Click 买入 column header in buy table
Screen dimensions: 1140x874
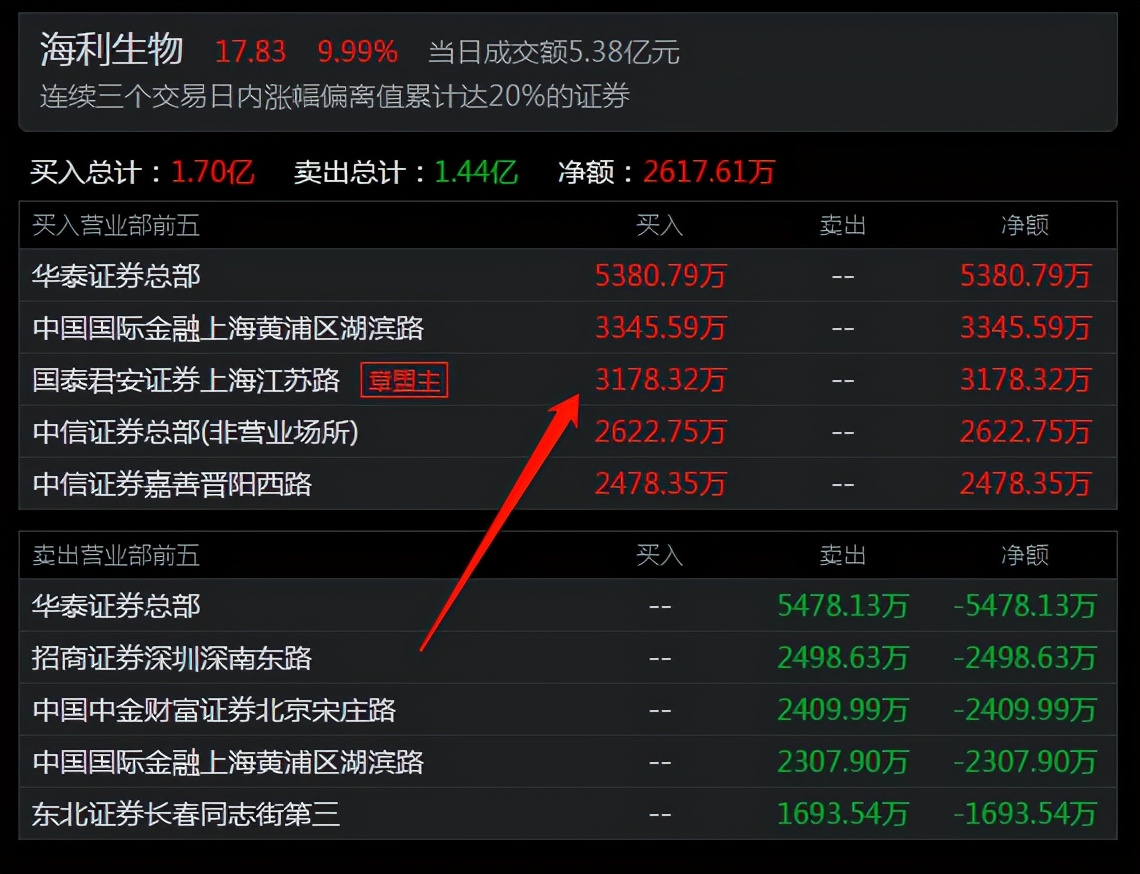[x=659, y=225]
